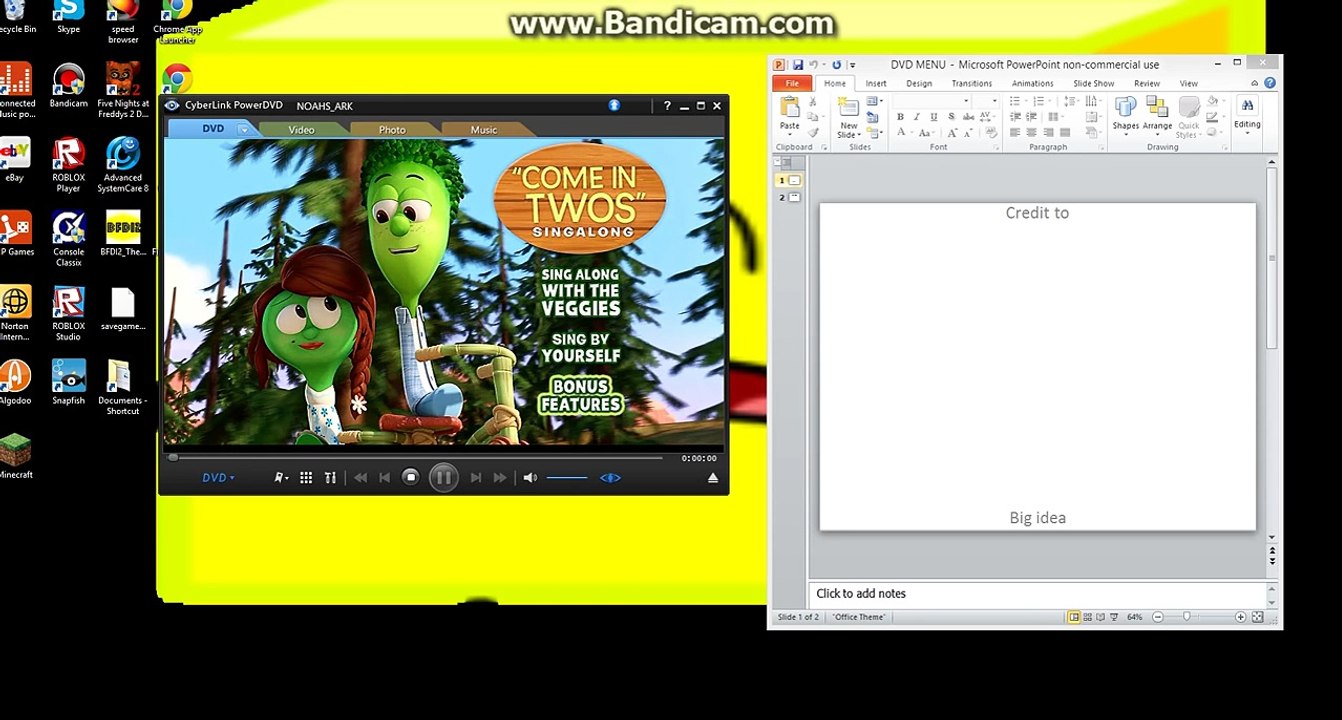Click the 'Credit to' text on slide
This screenshot has width=1342, height=720.
(x=1037, y=212)
